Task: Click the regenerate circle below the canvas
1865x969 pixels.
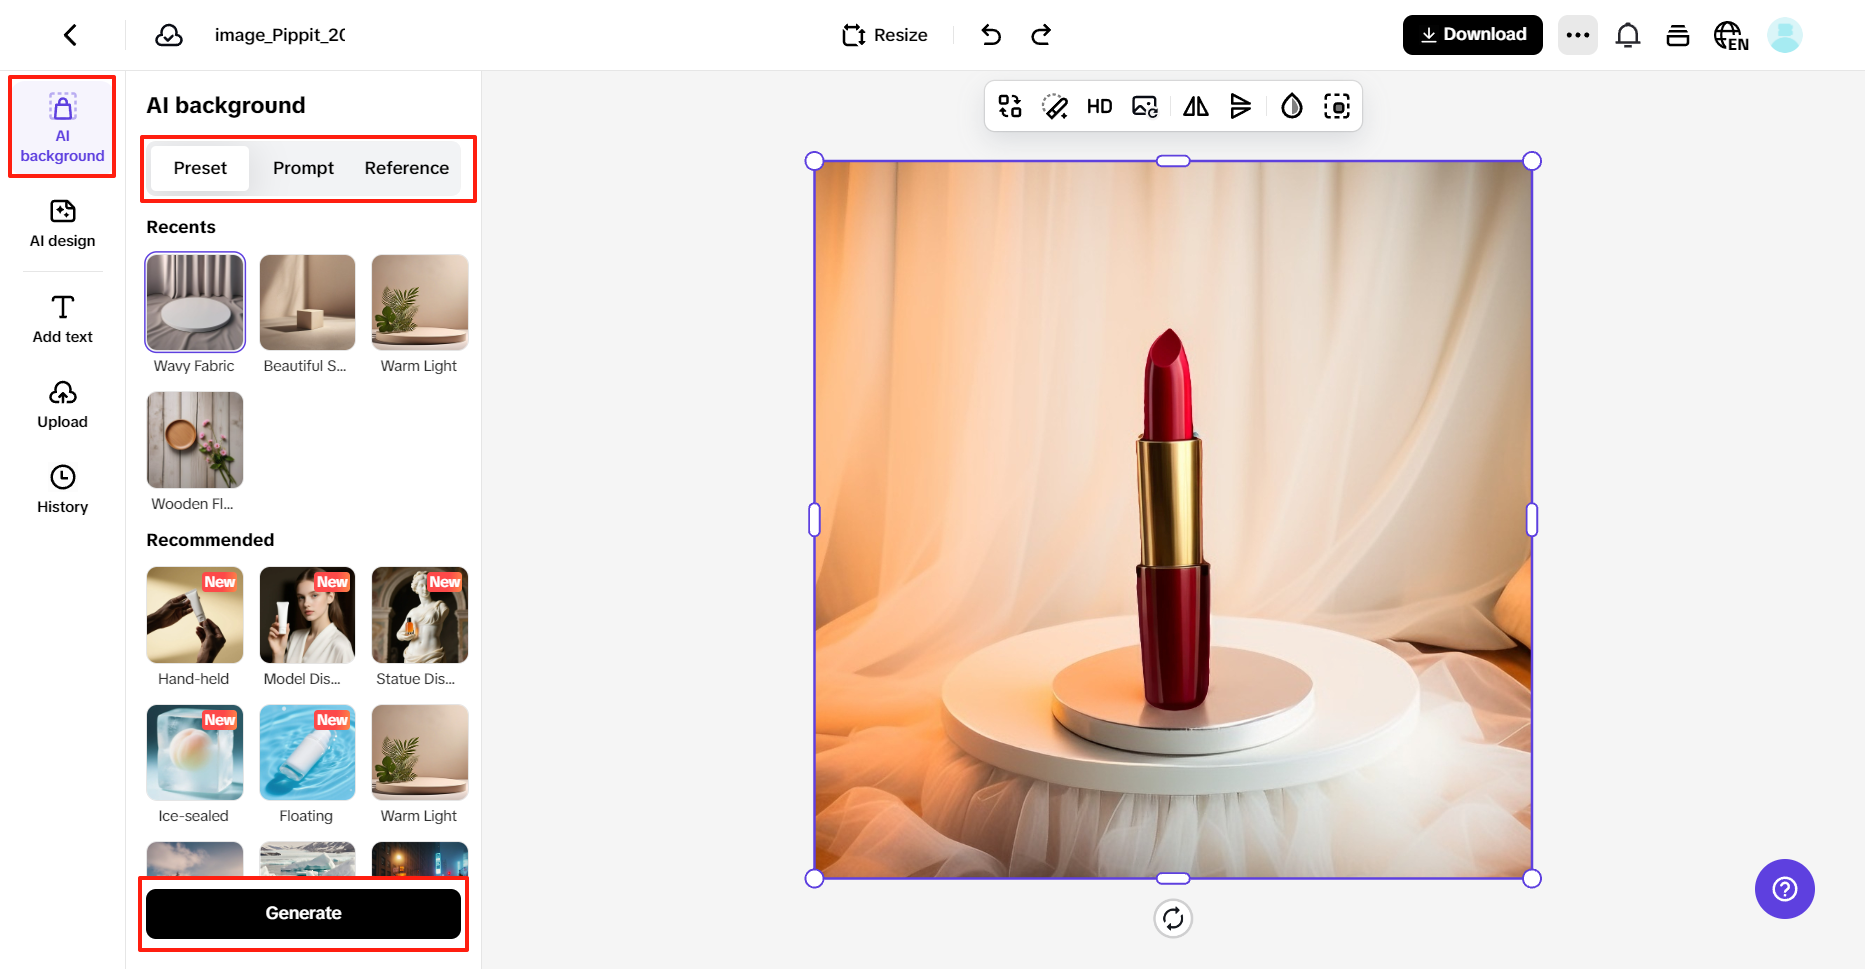Action: [x=1173, y=918]
